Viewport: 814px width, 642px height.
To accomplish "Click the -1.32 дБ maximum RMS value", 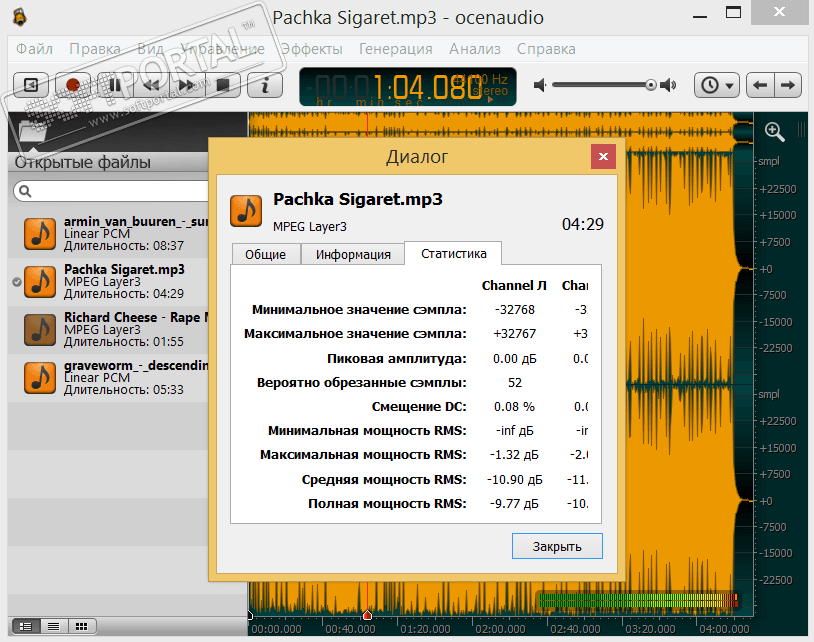I will click(514, 455).
